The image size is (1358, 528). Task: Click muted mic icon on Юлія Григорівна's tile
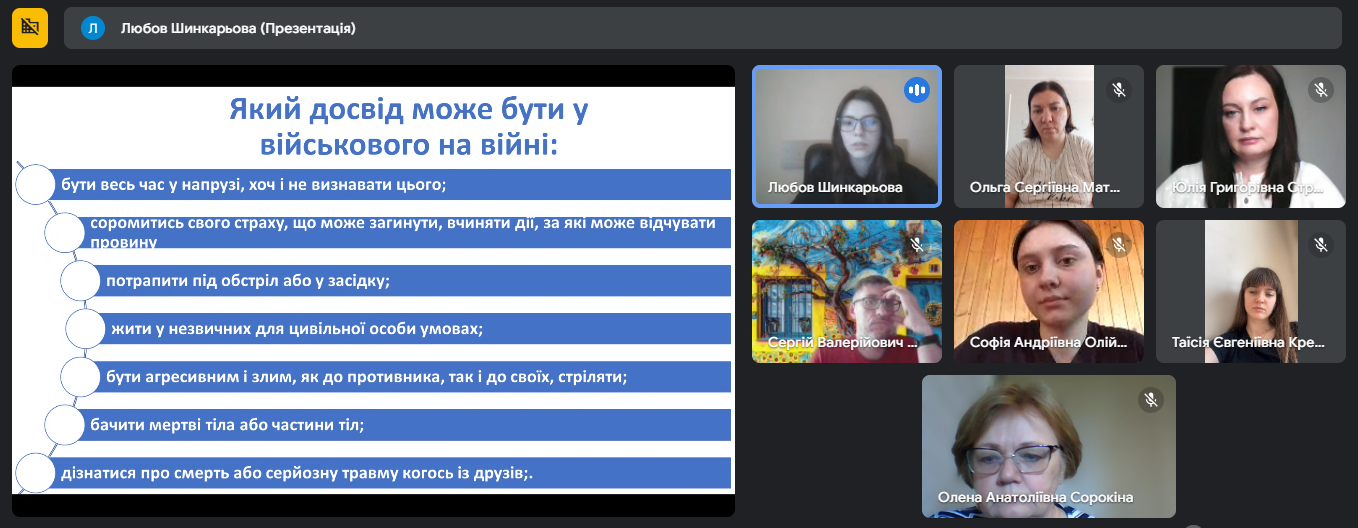(1321, 90)
